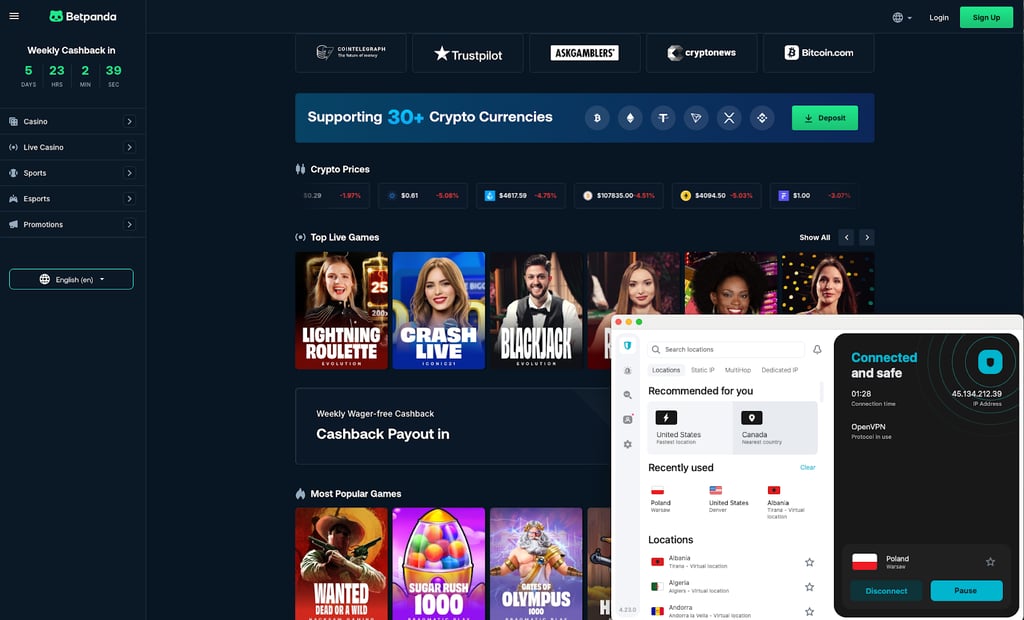This screenshot has height=620, width=1024.
Task: Open the Lightning Roulette game
Action: pos(342,310)
